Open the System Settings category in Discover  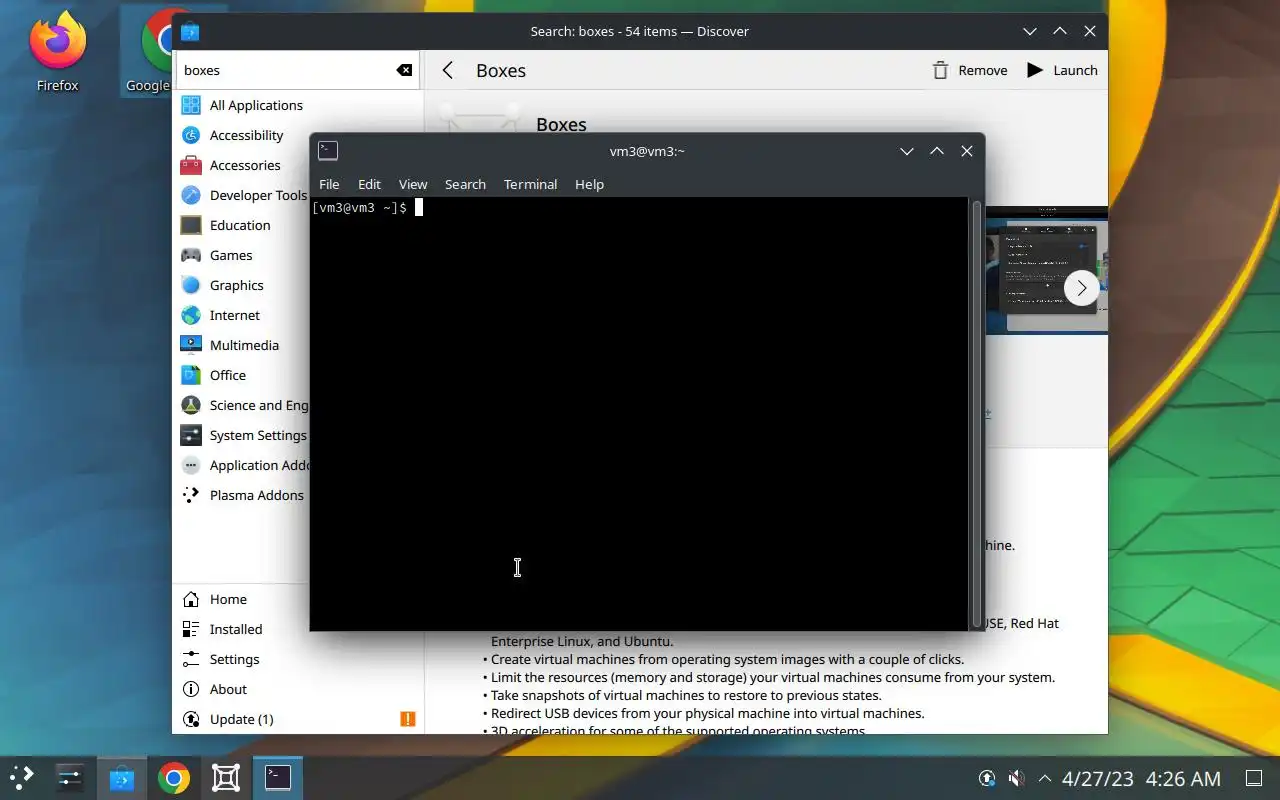point(242,435)
